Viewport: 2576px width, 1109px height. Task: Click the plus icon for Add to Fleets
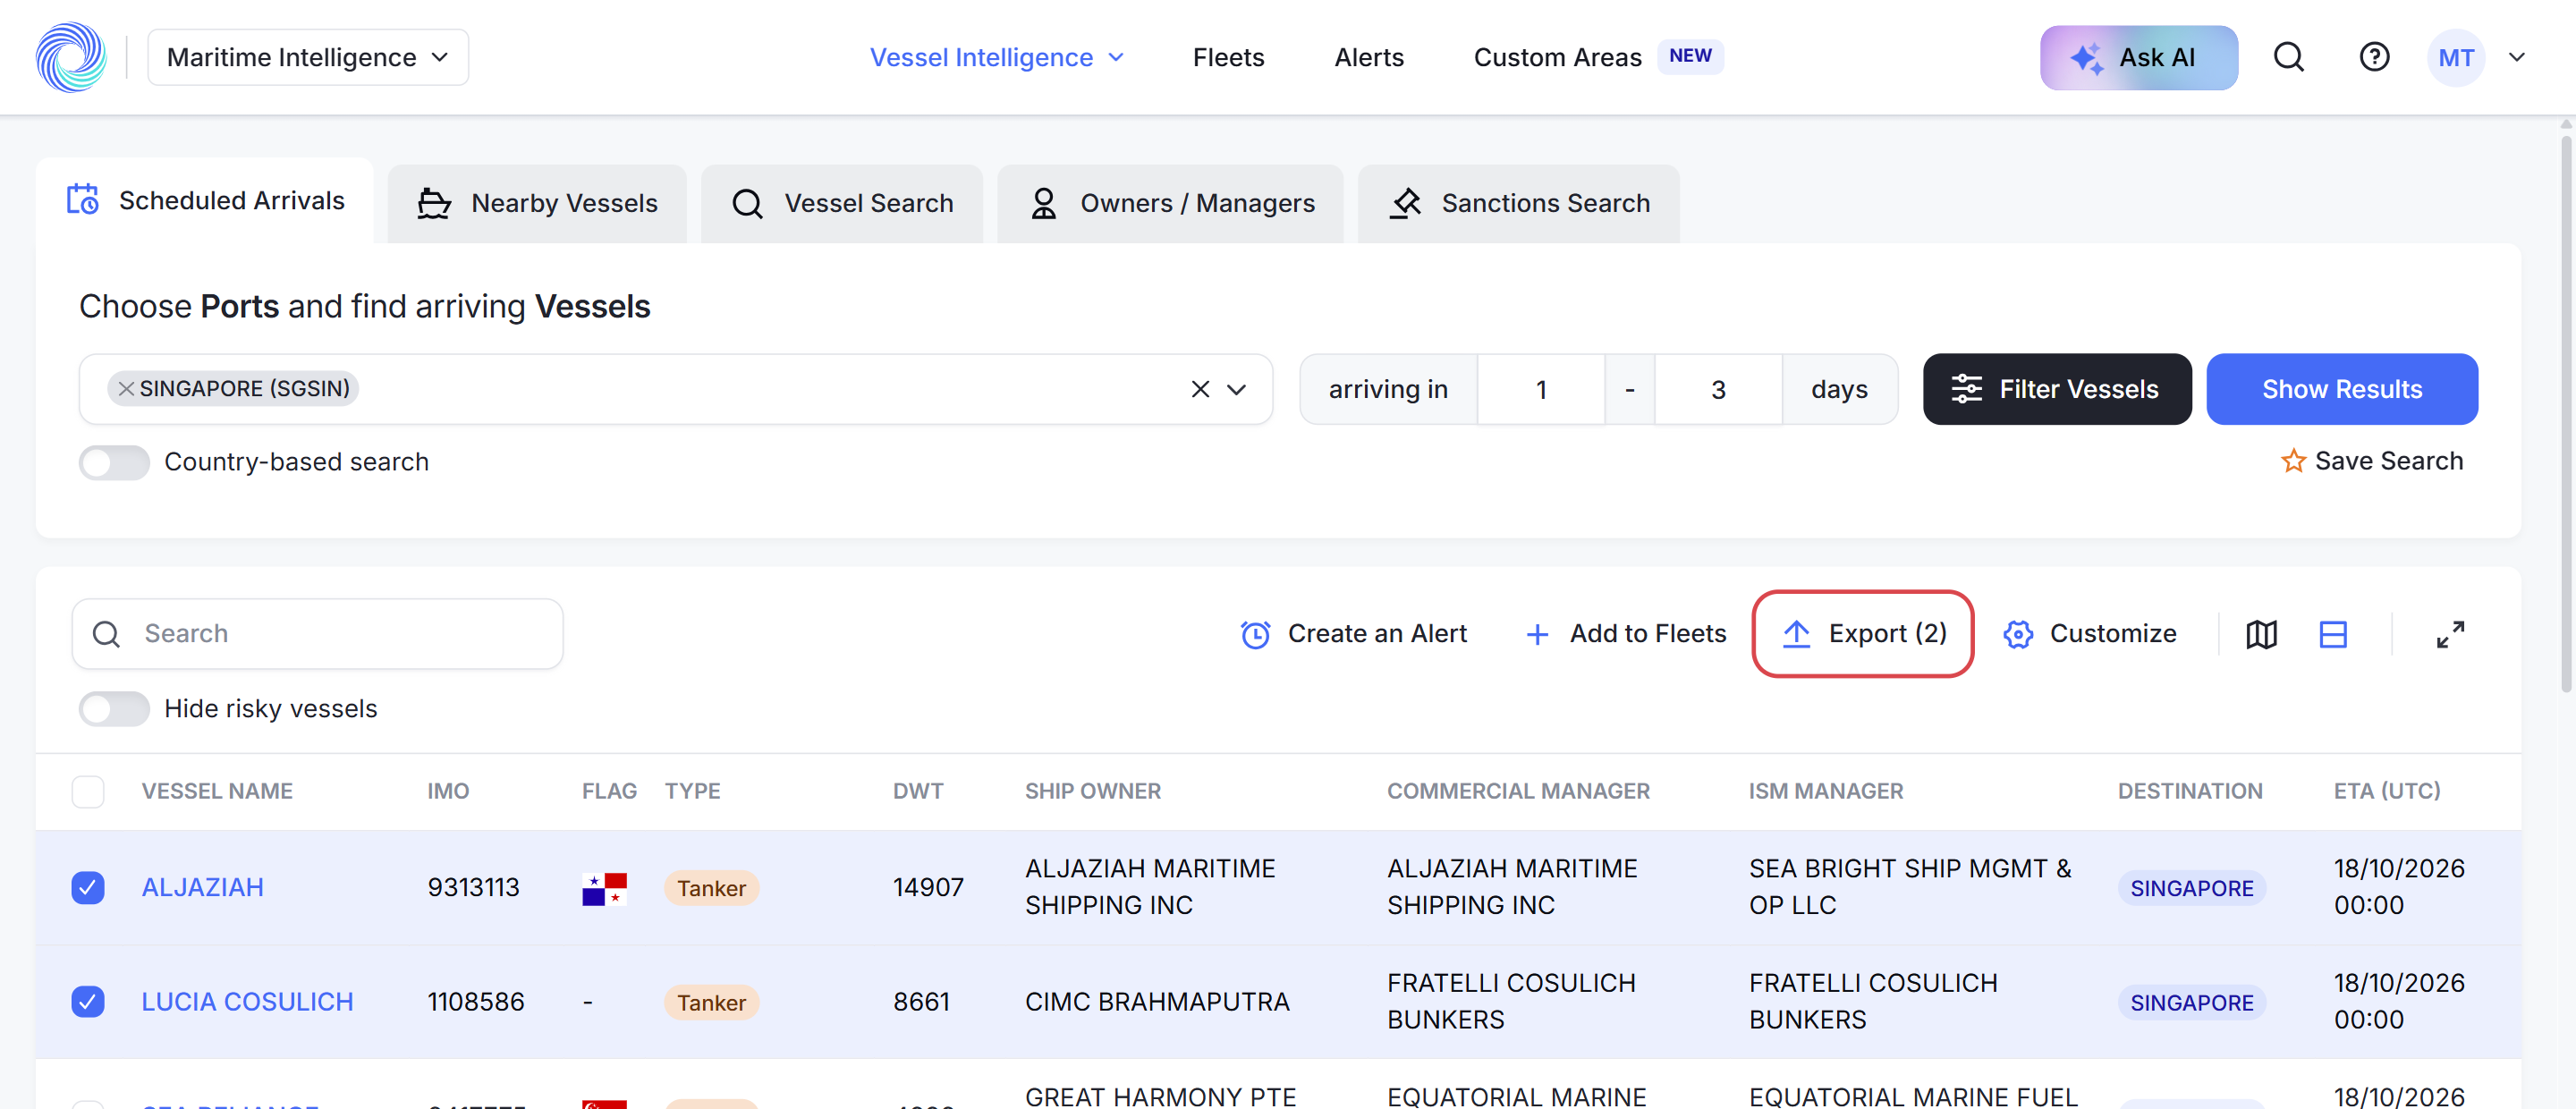1537,634
